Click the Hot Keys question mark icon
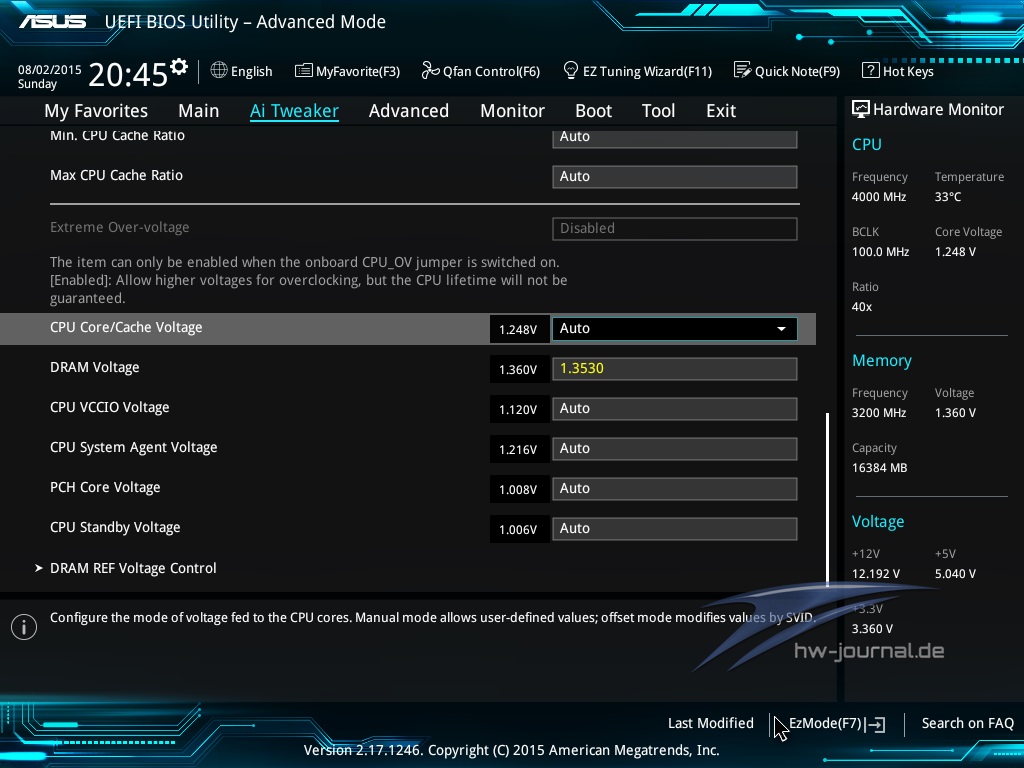This screenshot has width=1024, height=768. 870,71
